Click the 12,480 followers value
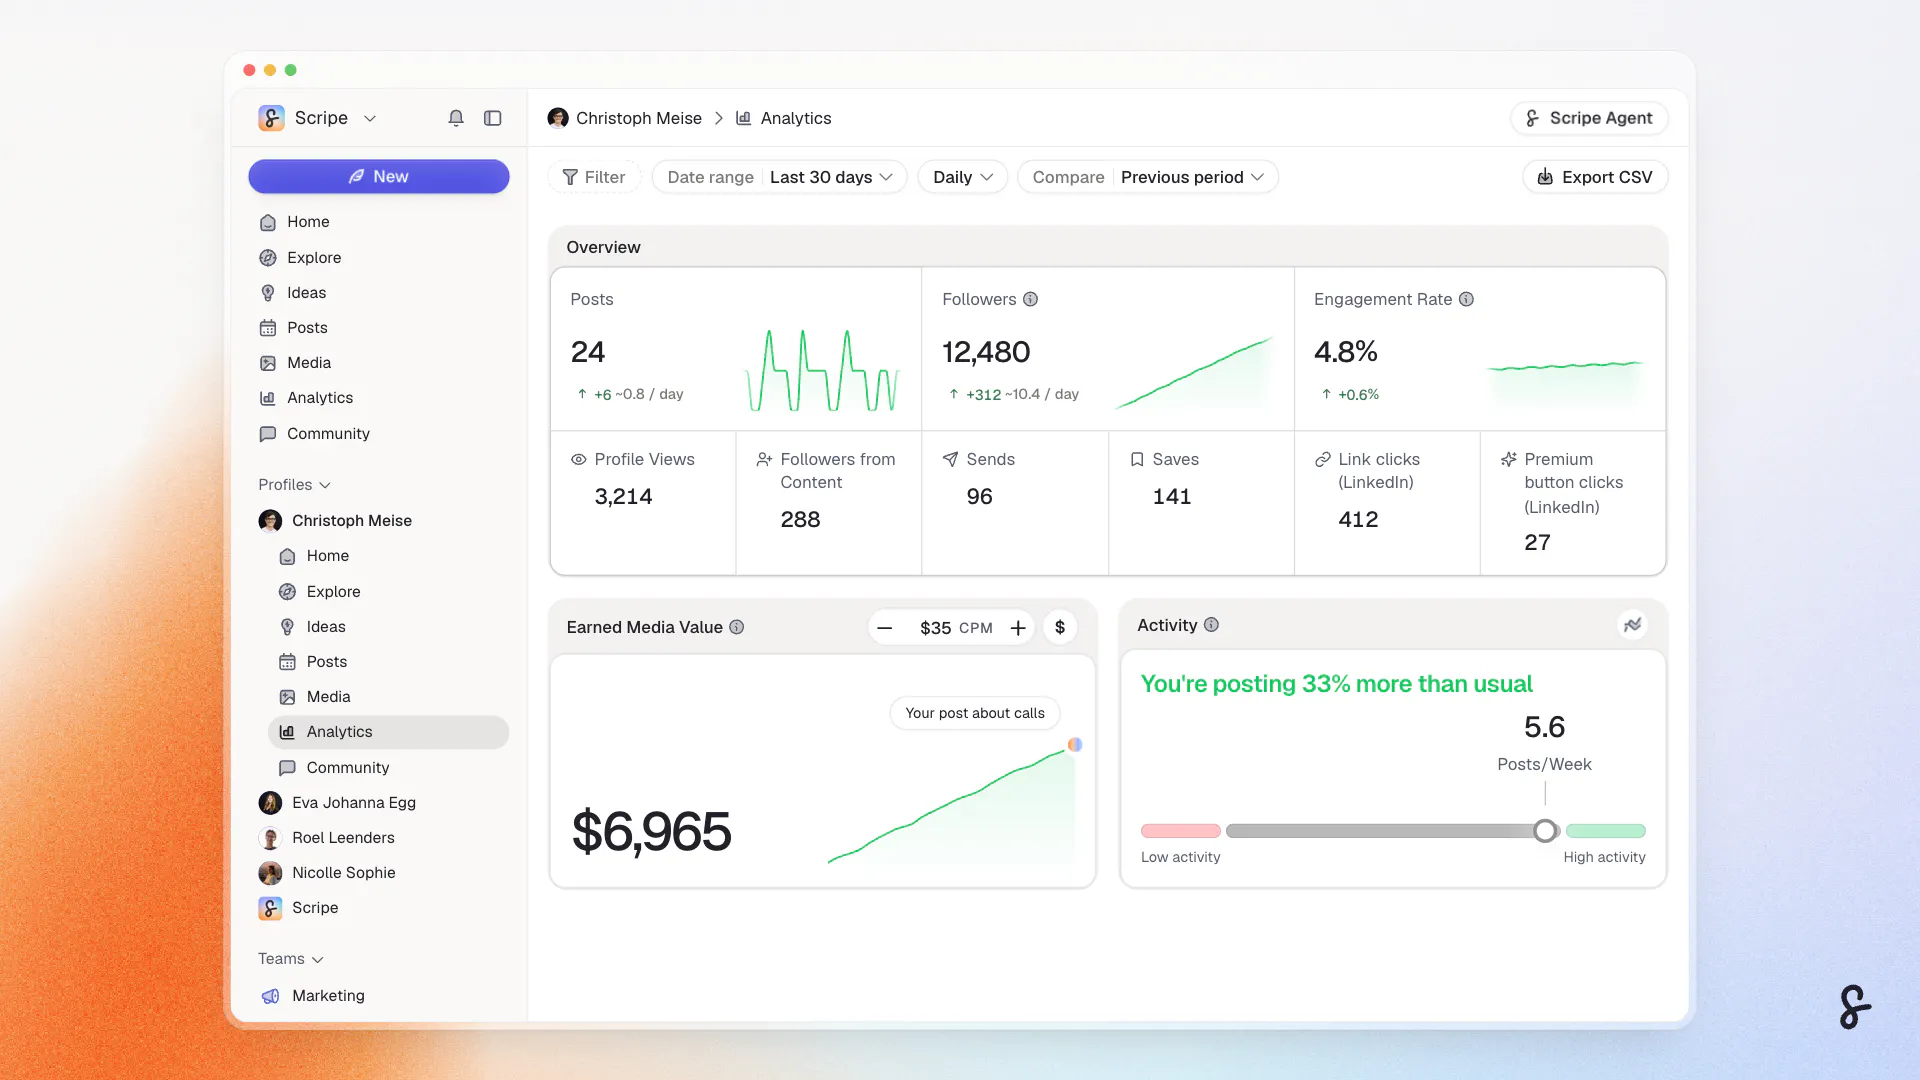 pyautogui.click(x=986, y=352)
